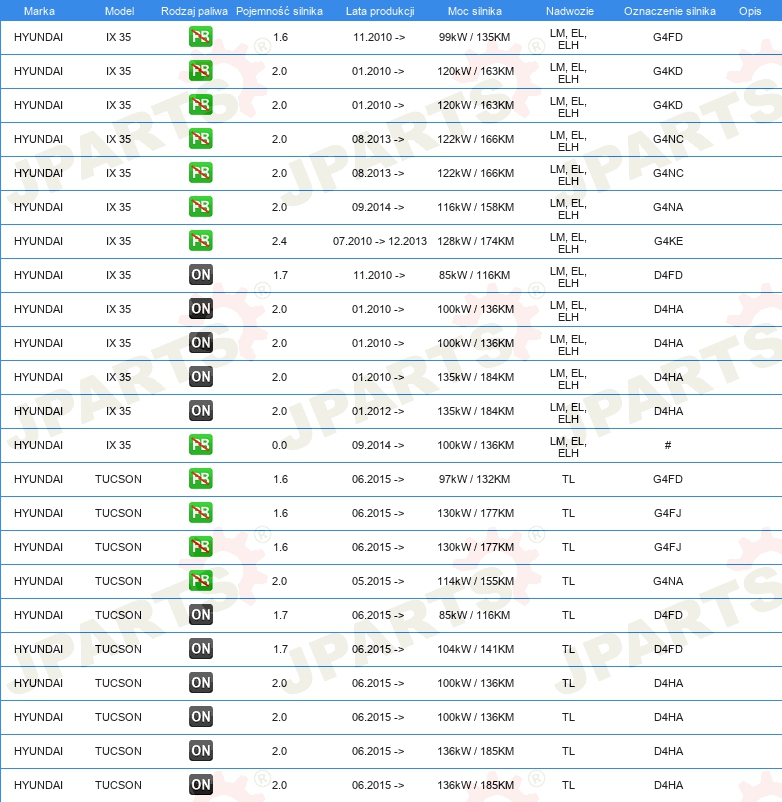The image size is (782, 802).
Task: Click the 2.4 engine capacity value
Action: coord(279,241)
